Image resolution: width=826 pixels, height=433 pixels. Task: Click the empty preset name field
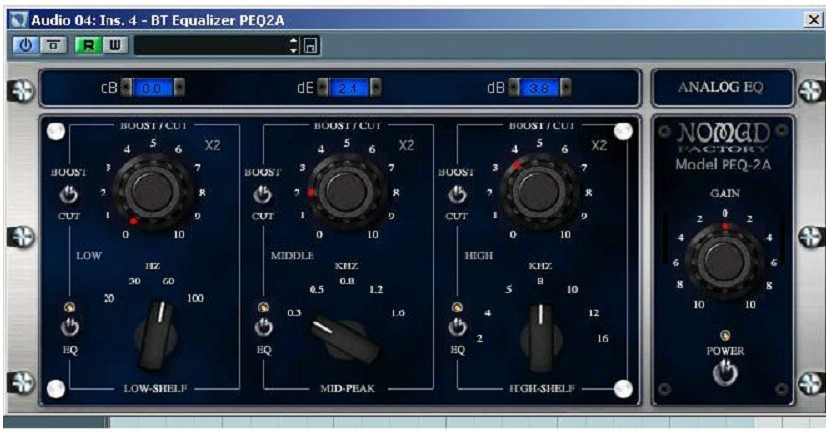tap(210, 45)
